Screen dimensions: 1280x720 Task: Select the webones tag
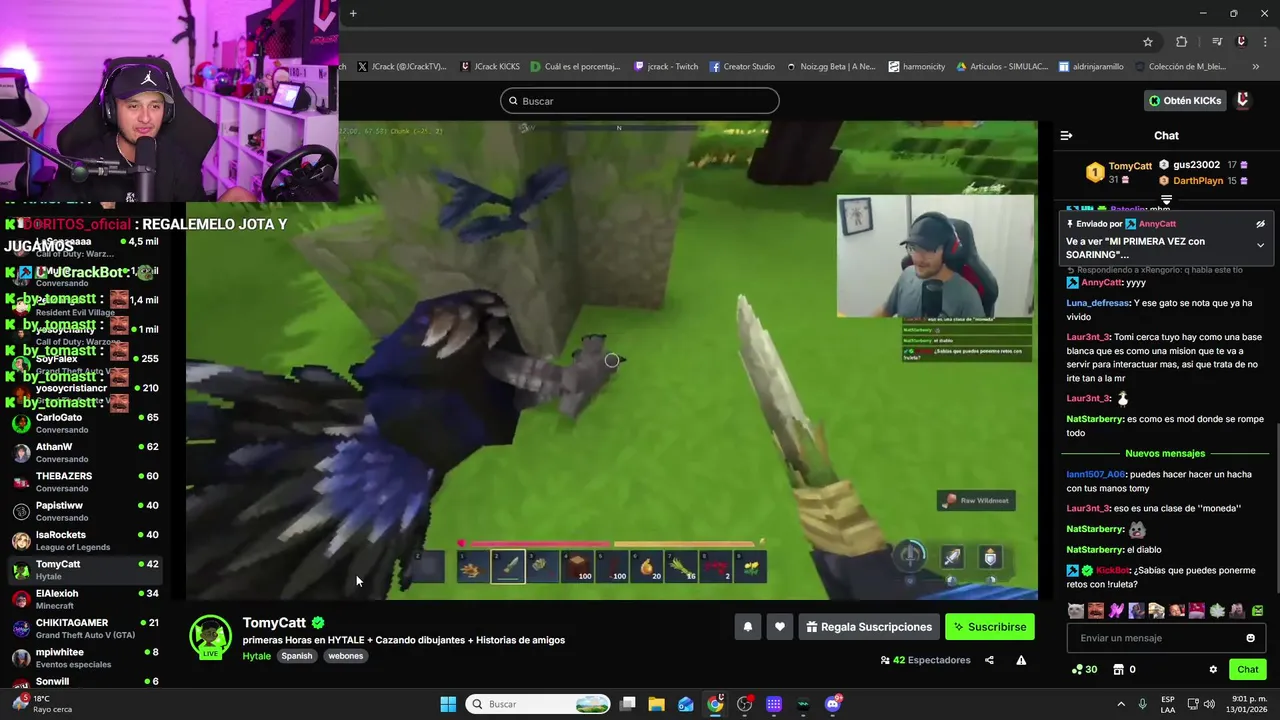point(346,656)
